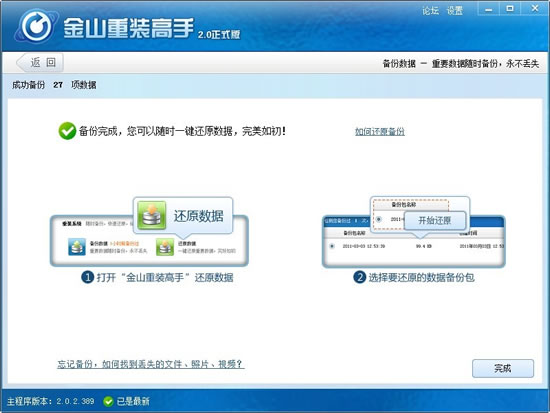This screenshot has height=413, width=550.
Task: Click the 开始还原 button in the illustration
Action: click(x=435, y=220)
